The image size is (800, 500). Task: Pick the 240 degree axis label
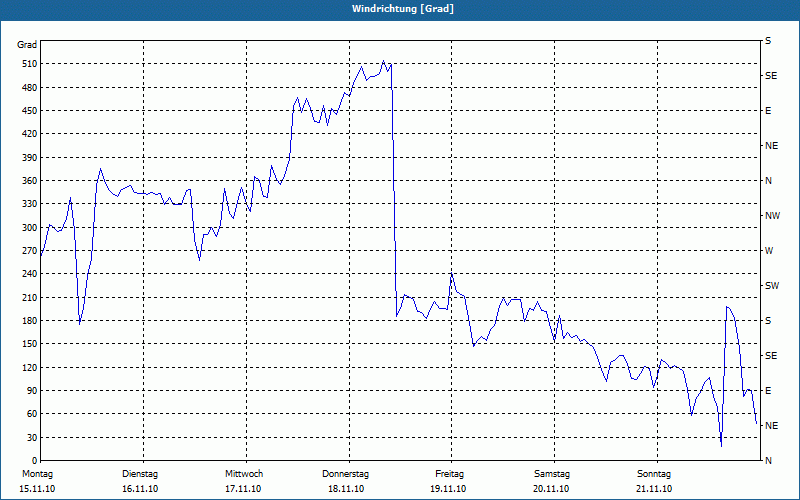point(30,273)
